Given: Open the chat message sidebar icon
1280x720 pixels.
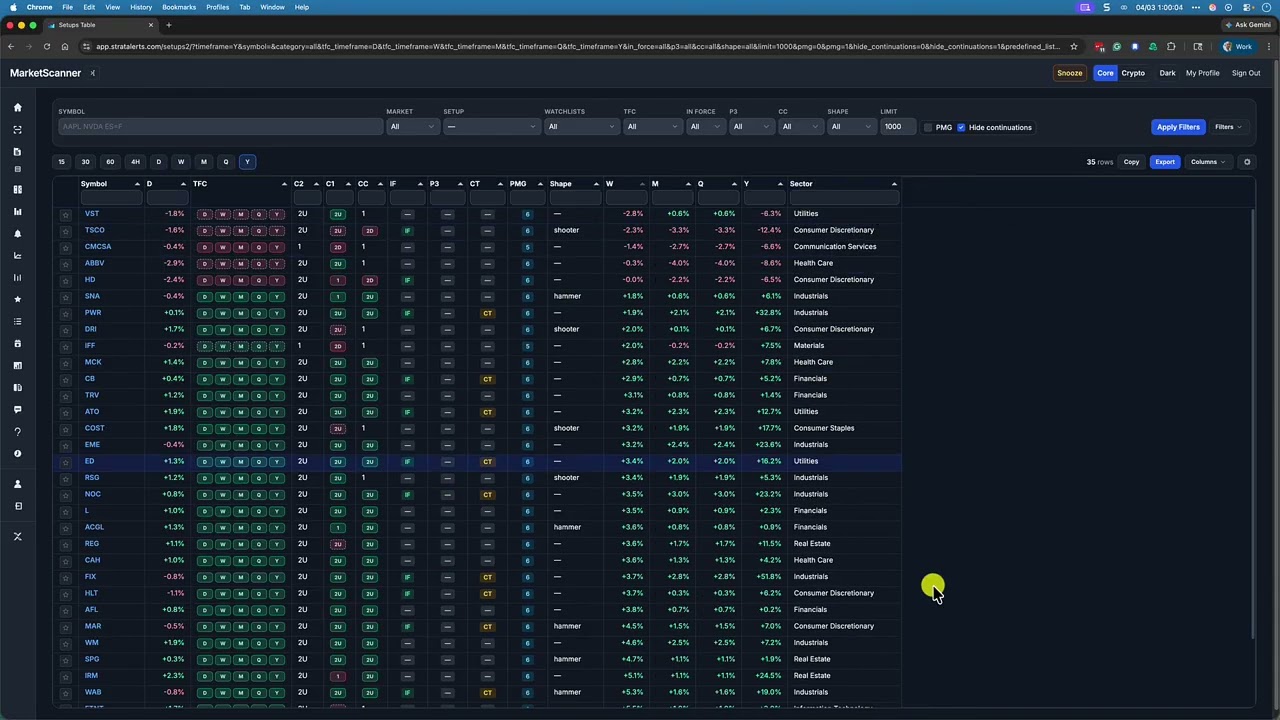Looking at the screenshot, I should click(17, 410).
